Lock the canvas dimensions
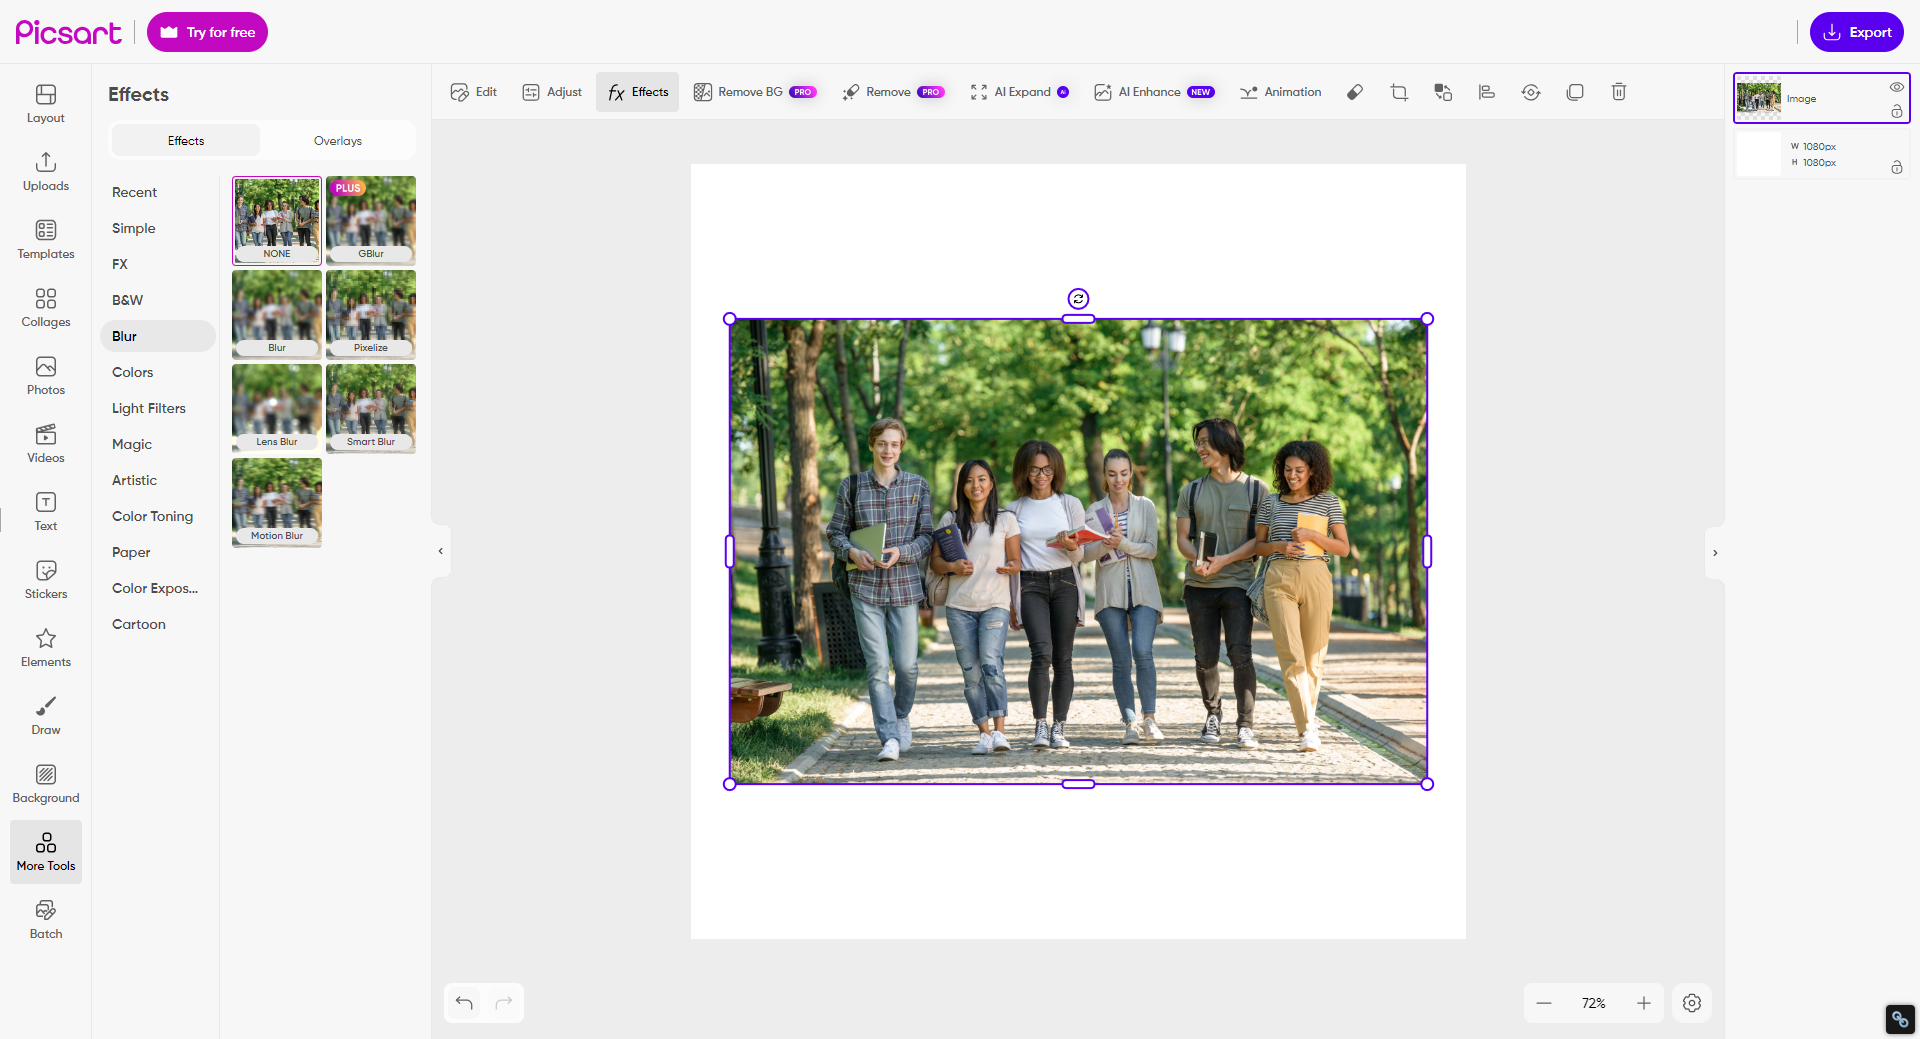This screenshot has width=1920, height=1039. point(1898,168)
